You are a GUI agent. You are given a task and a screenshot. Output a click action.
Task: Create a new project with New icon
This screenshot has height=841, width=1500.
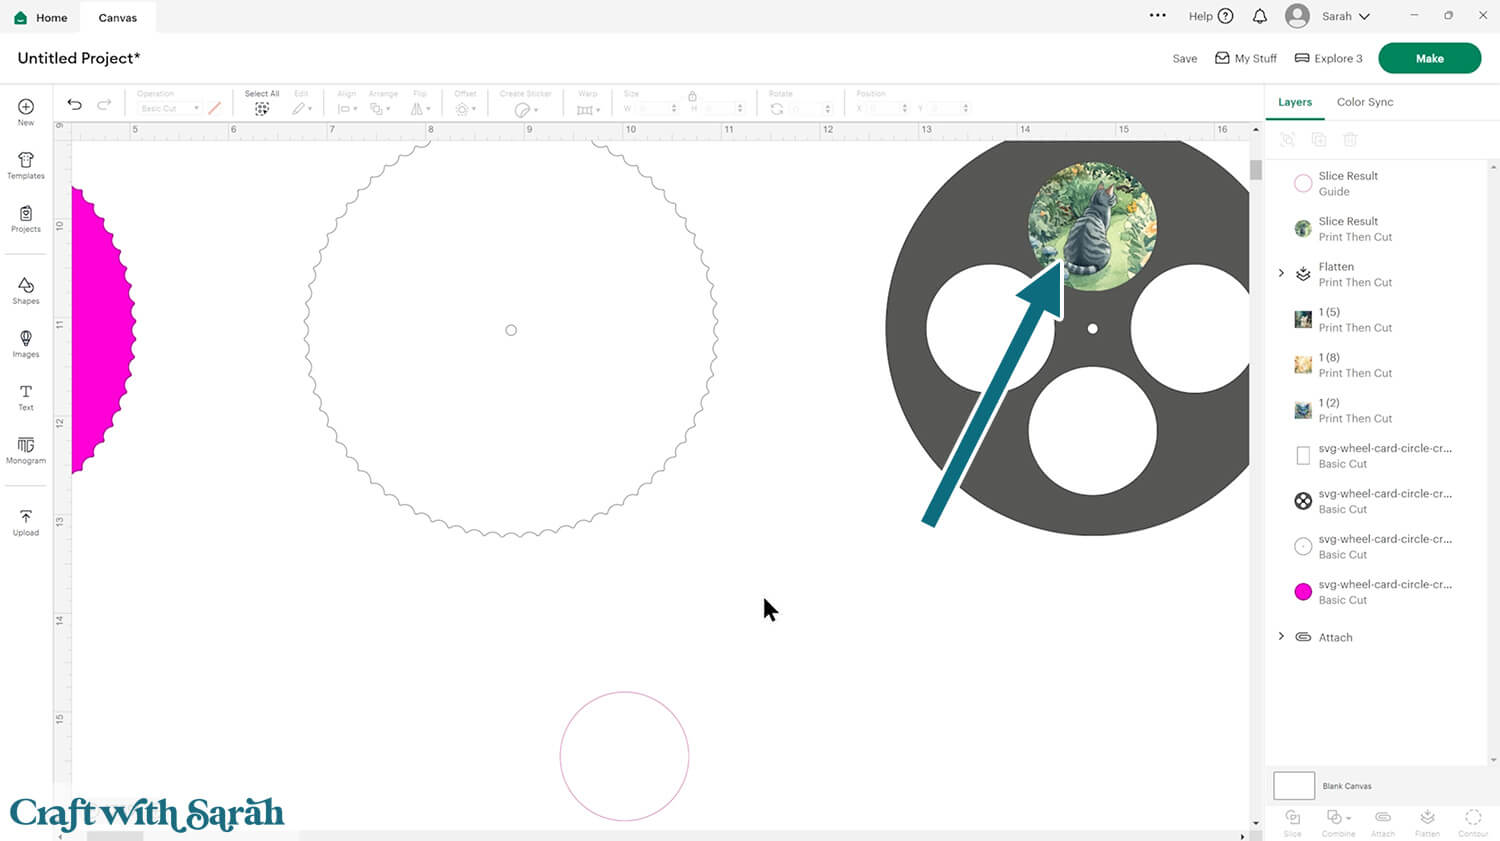click(x=26, y=107)
